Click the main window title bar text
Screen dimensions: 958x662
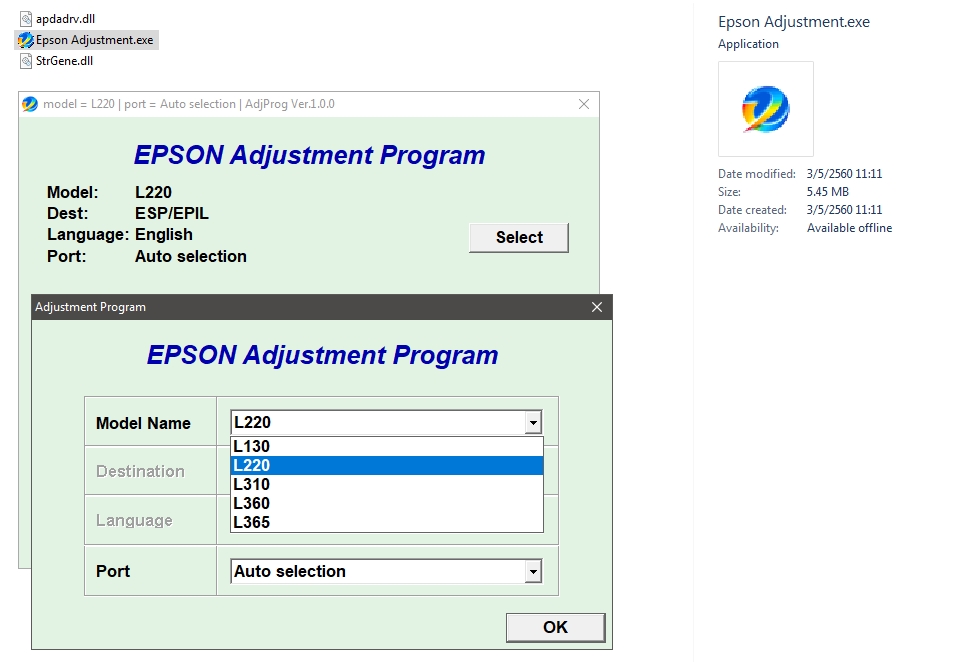189,104
